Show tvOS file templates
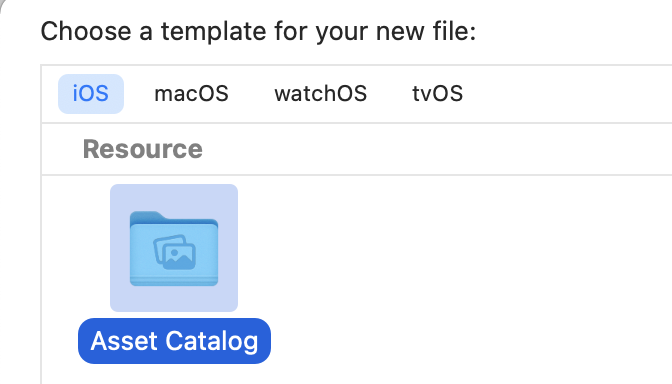The image size is (672, 384). [x=438, y=94]
